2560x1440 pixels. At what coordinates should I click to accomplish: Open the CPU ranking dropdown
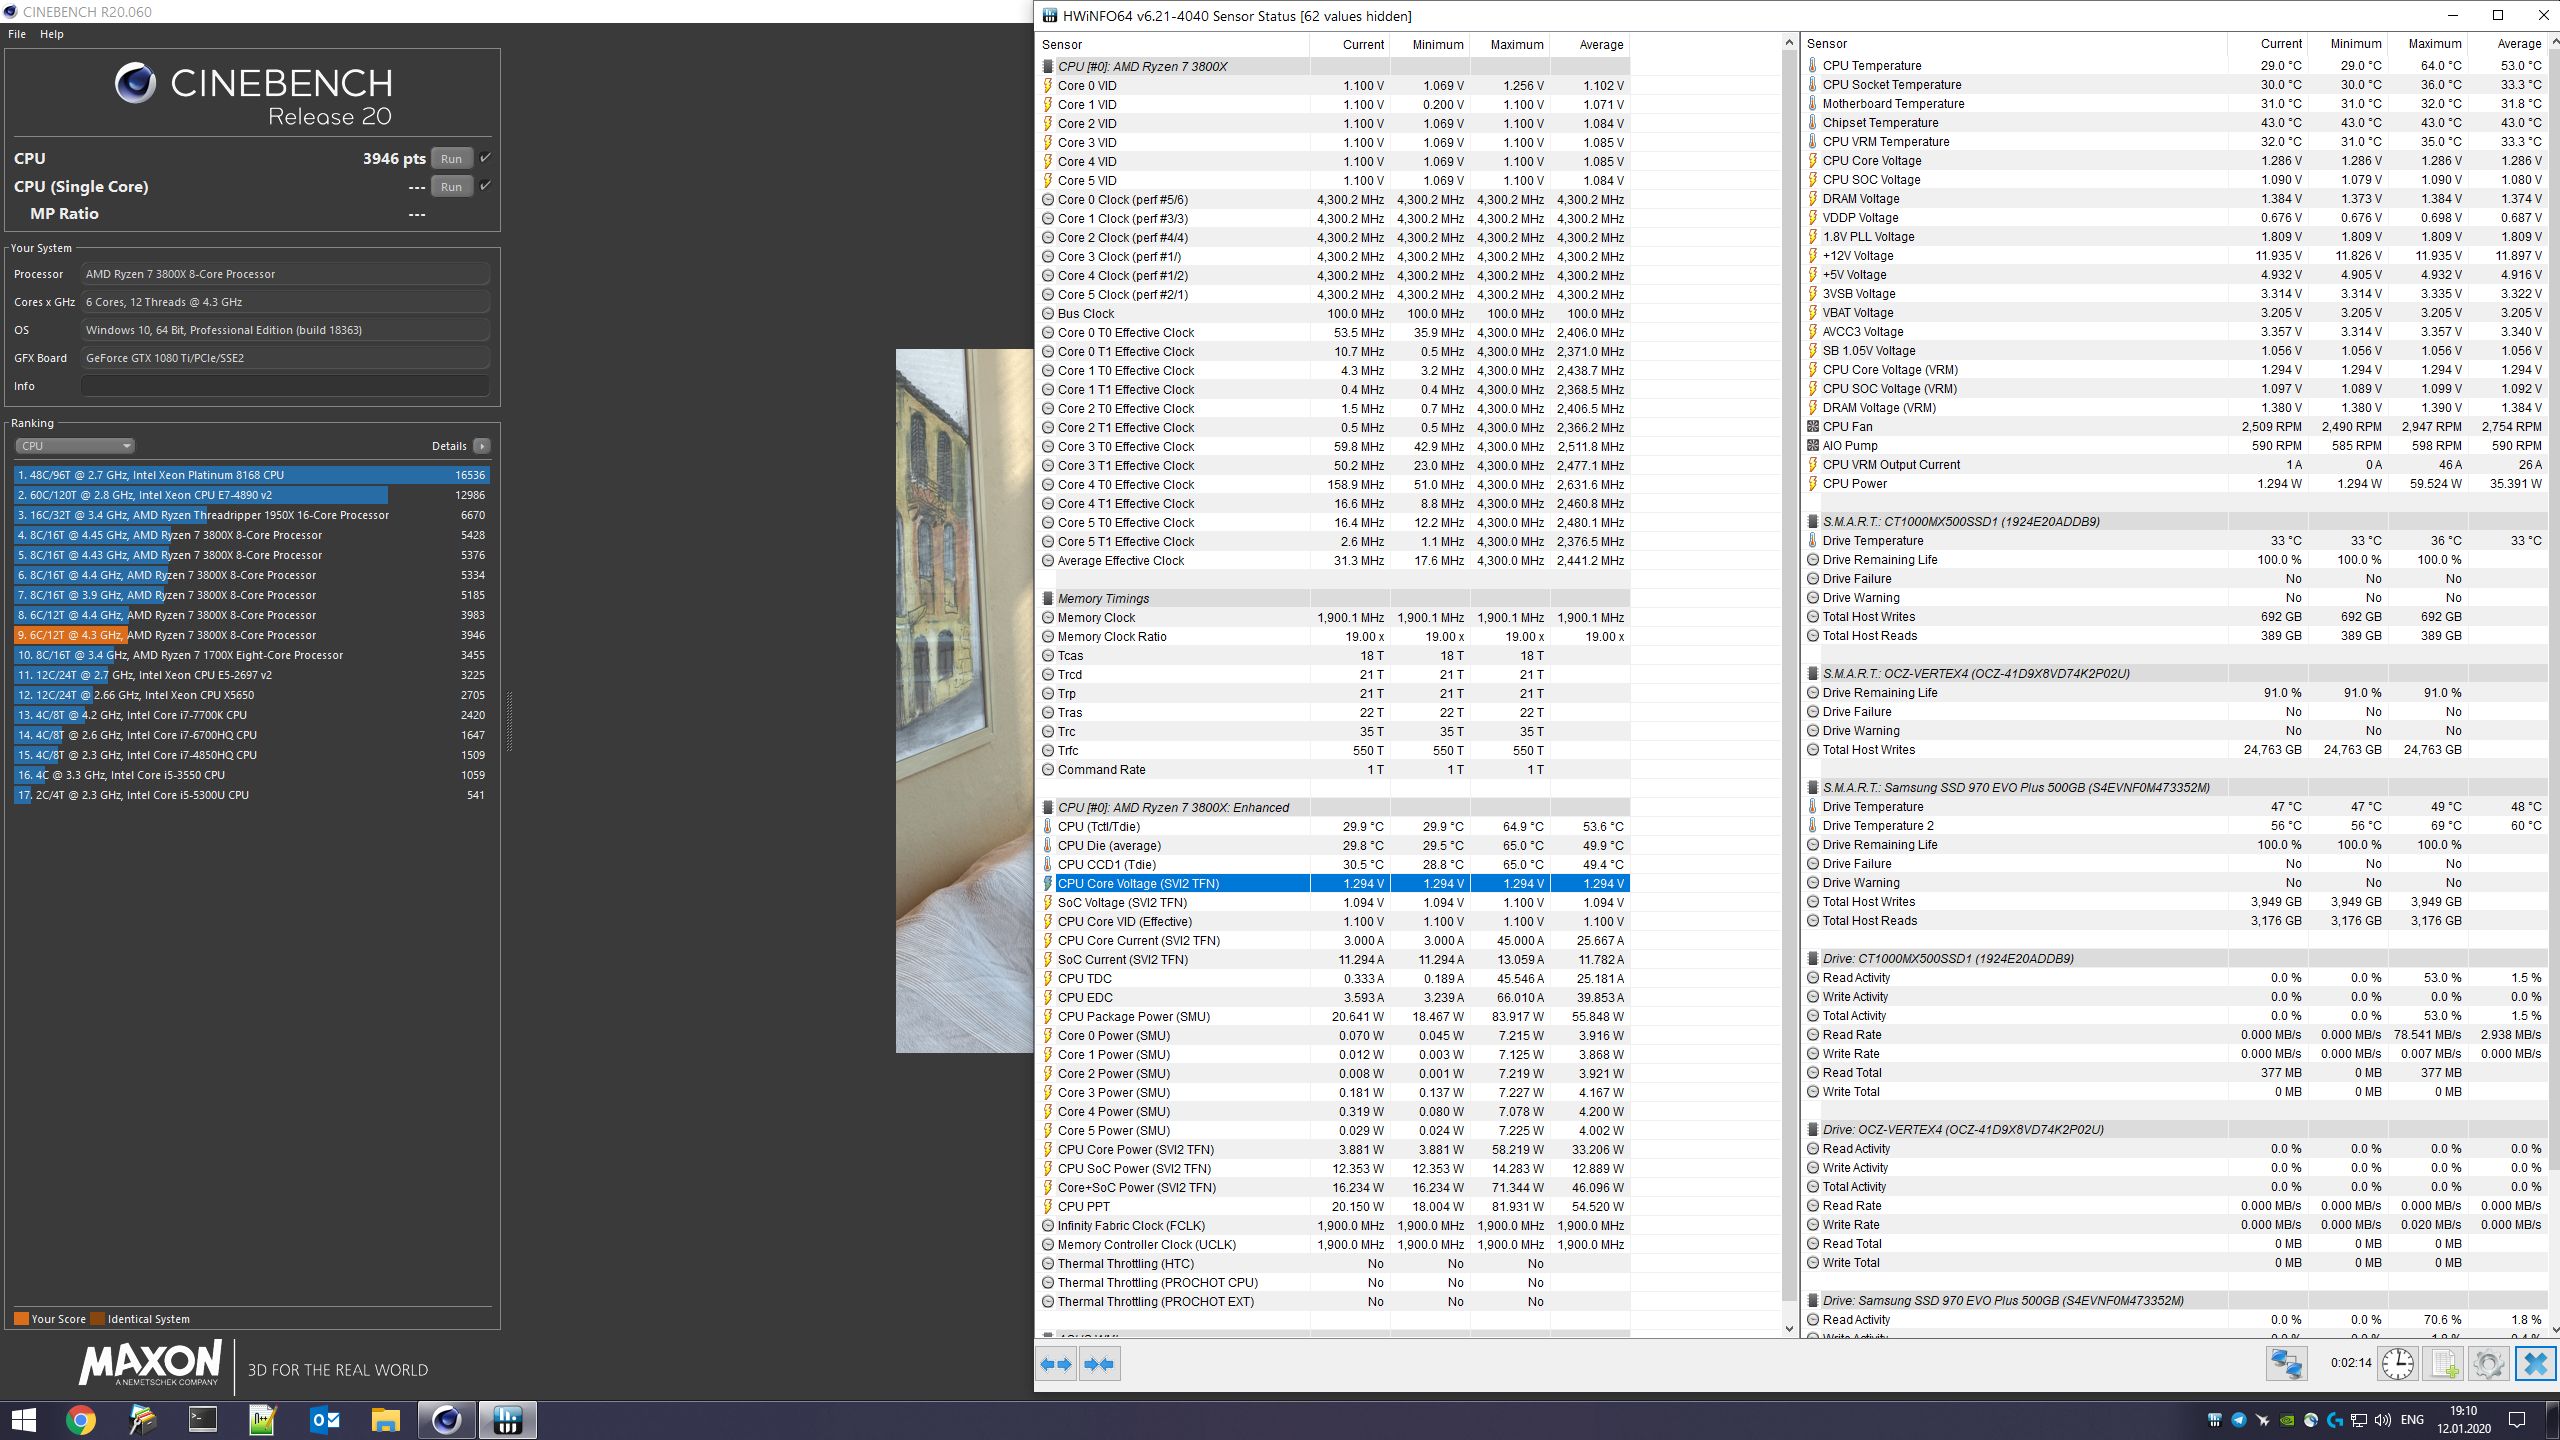(74, 446)
